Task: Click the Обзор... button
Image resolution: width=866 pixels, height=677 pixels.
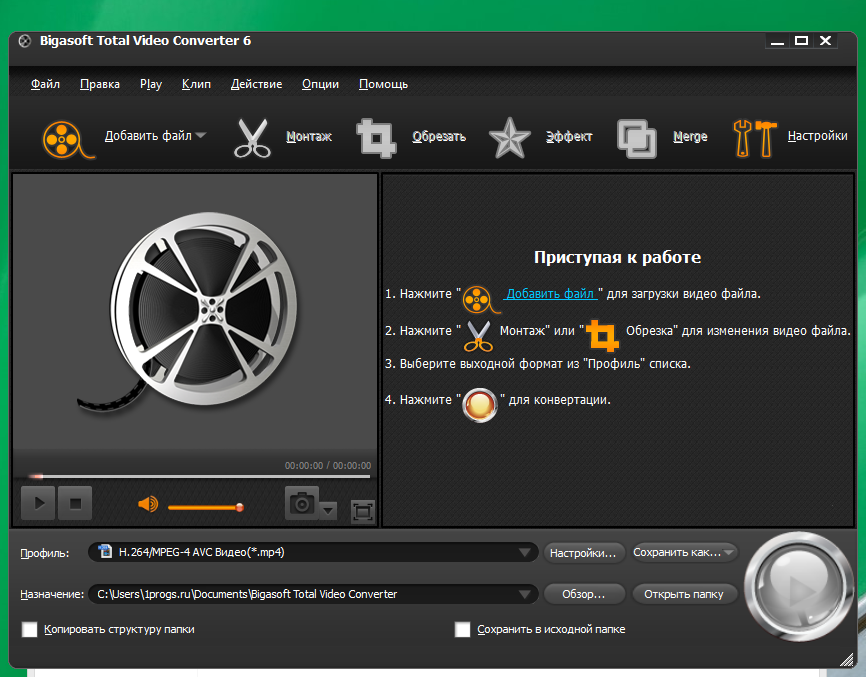Action: point(584,593)
